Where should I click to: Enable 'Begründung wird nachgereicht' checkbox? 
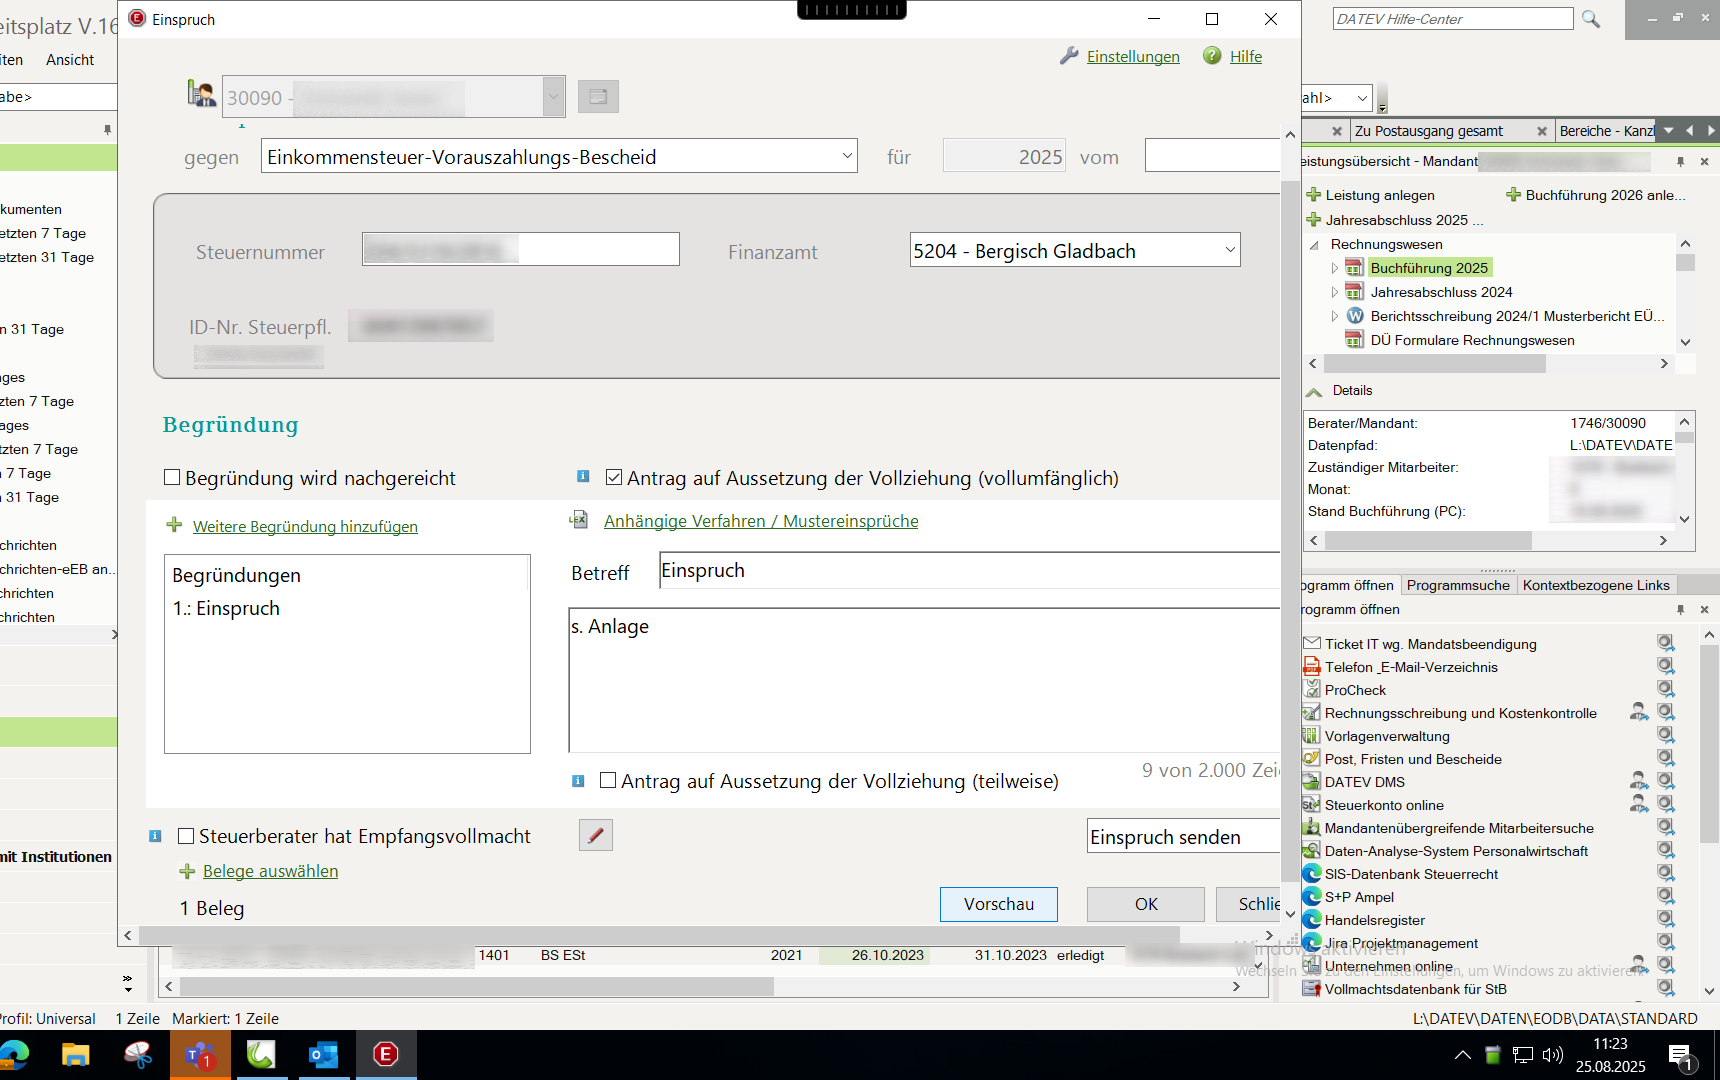coord(172,478)
